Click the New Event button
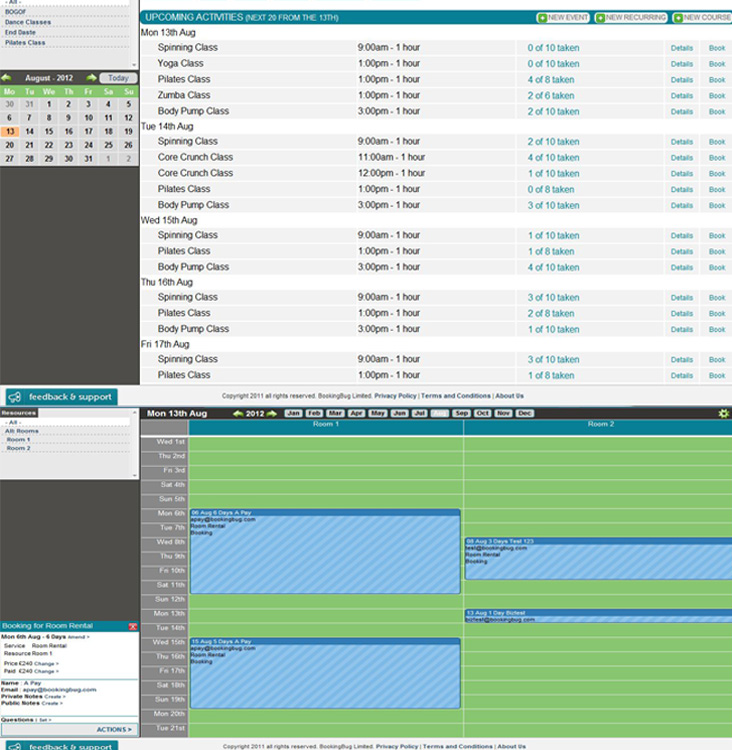Image resolution: width=732 pixels, height=750 pixels. [x=563, y=18]
